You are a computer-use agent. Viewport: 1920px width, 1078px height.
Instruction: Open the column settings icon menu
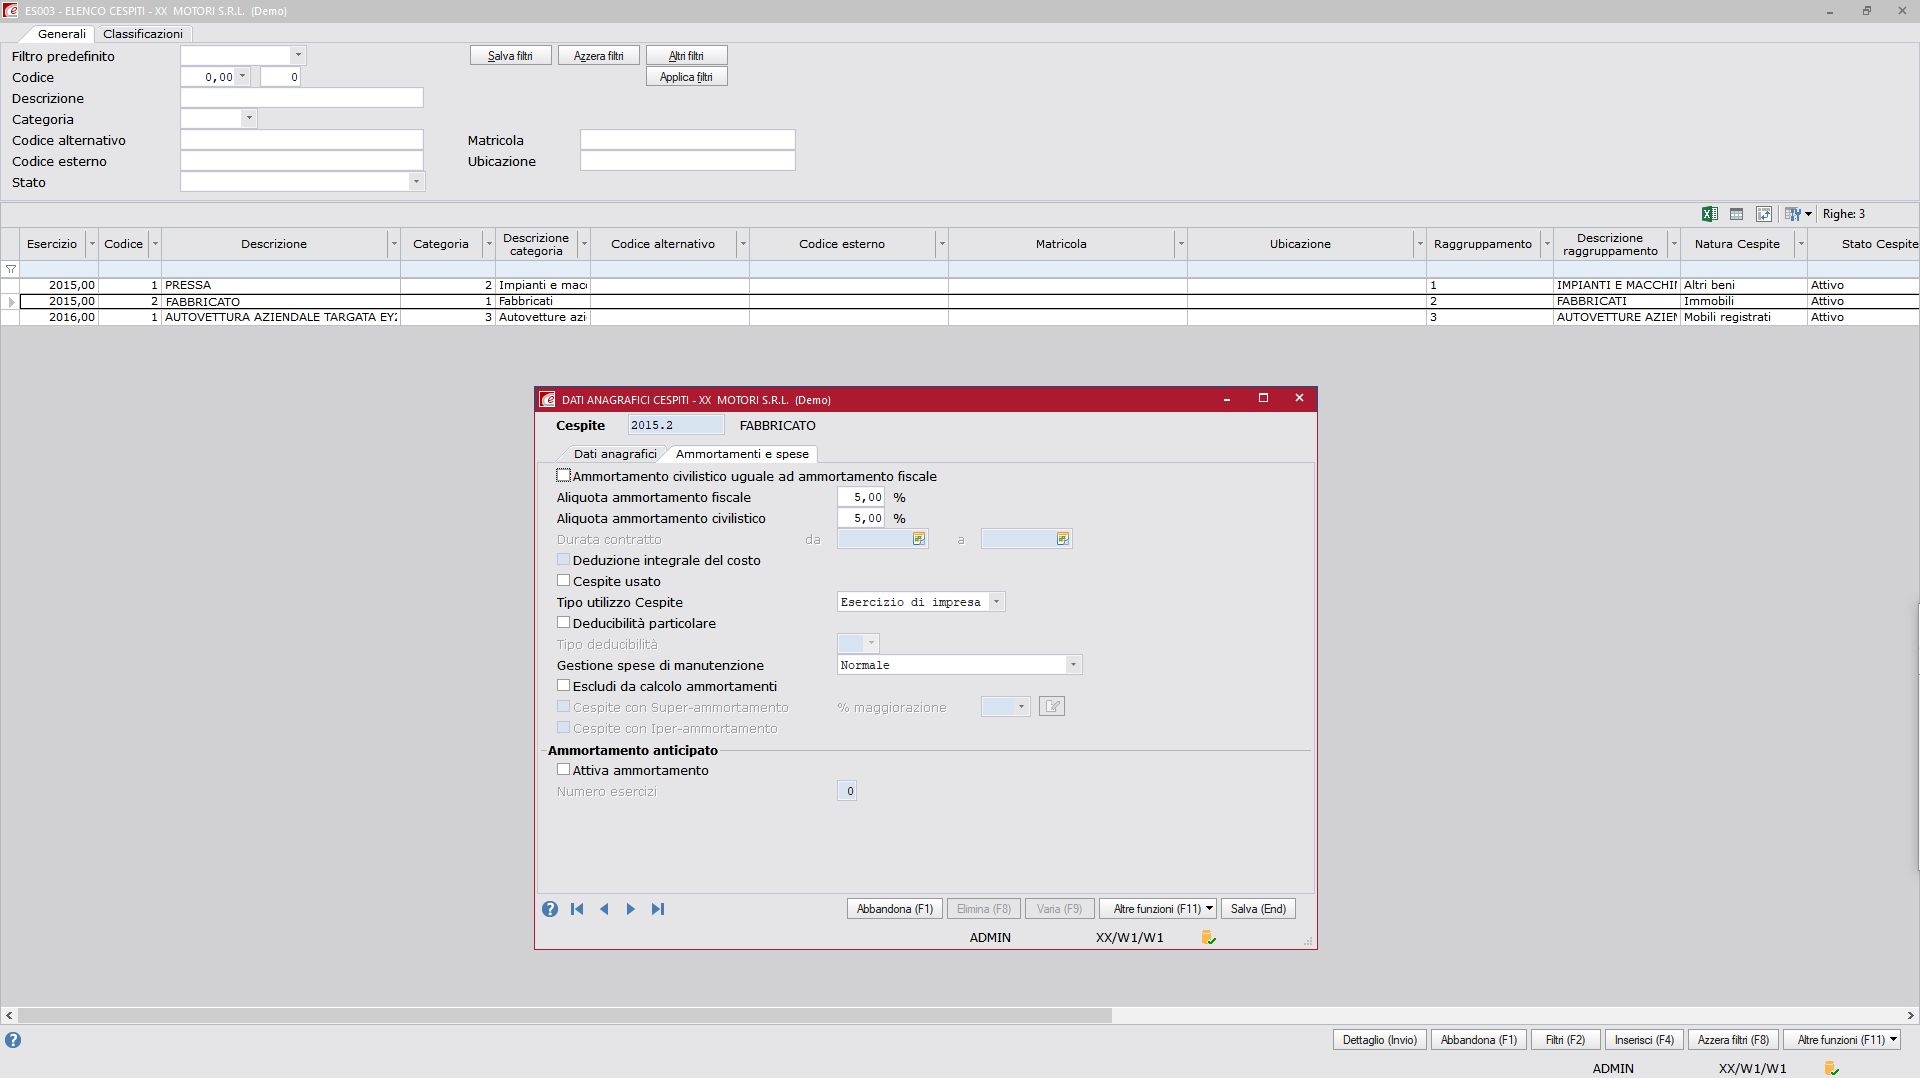tap(1798, 214)
